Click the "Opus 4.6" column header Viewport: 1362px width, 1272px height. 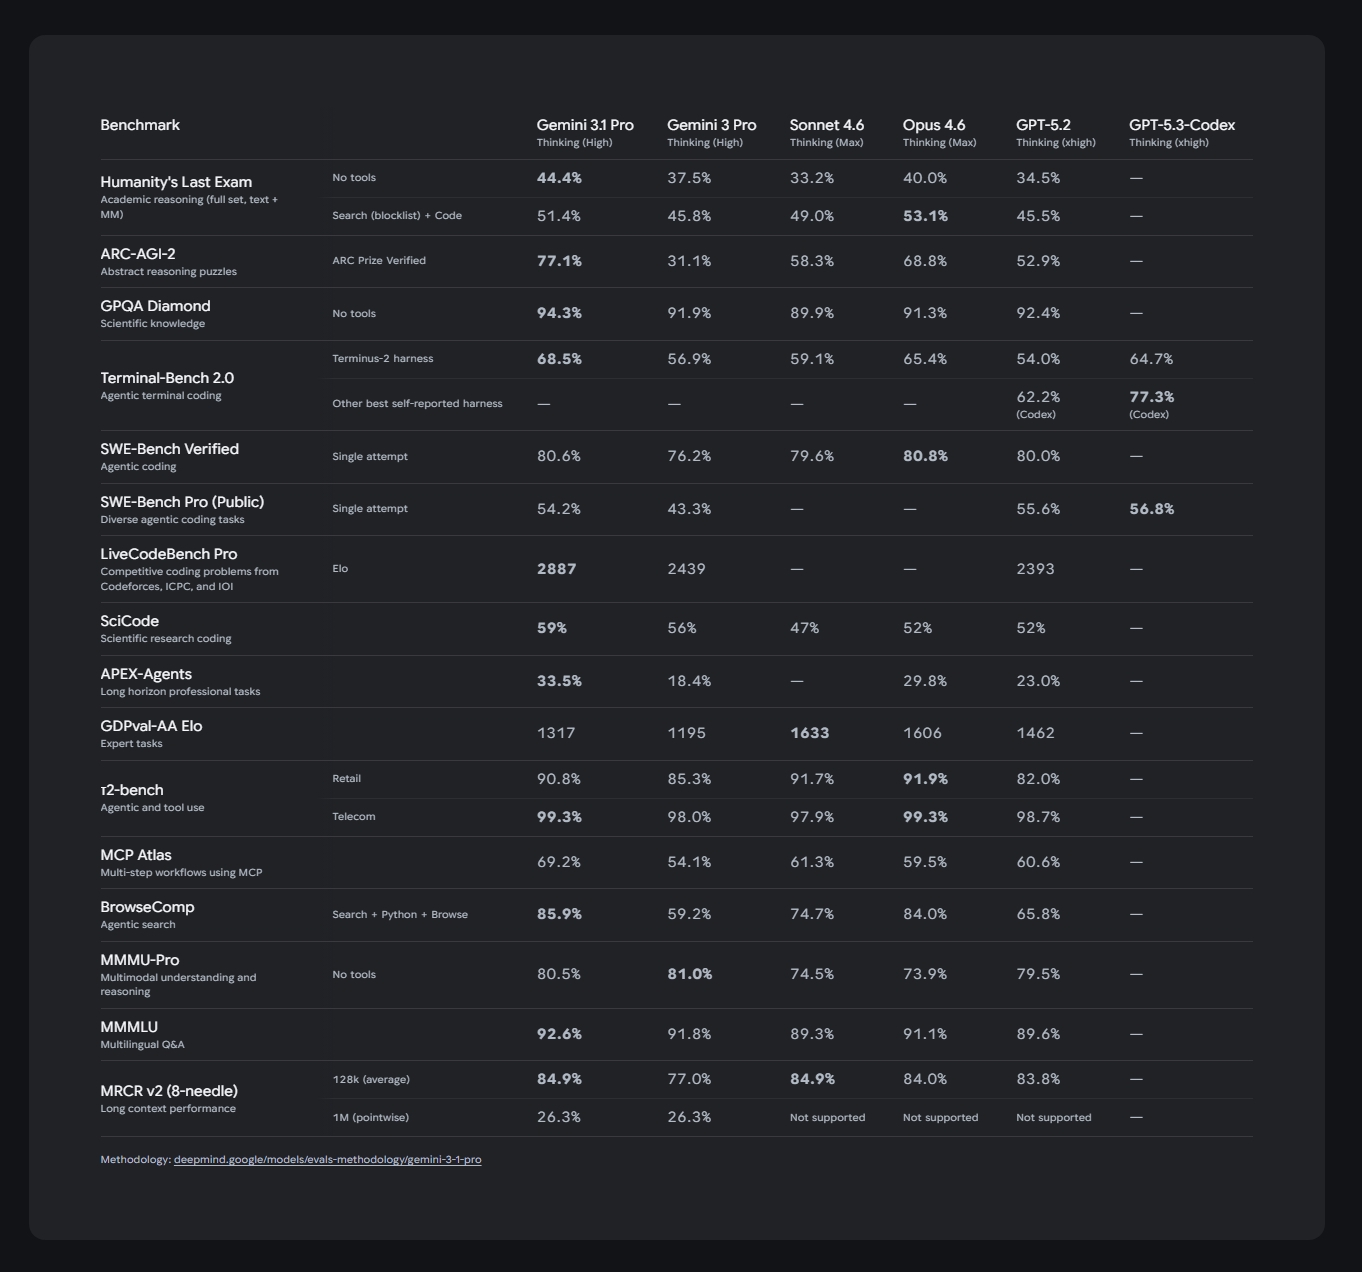pos(934,125)
